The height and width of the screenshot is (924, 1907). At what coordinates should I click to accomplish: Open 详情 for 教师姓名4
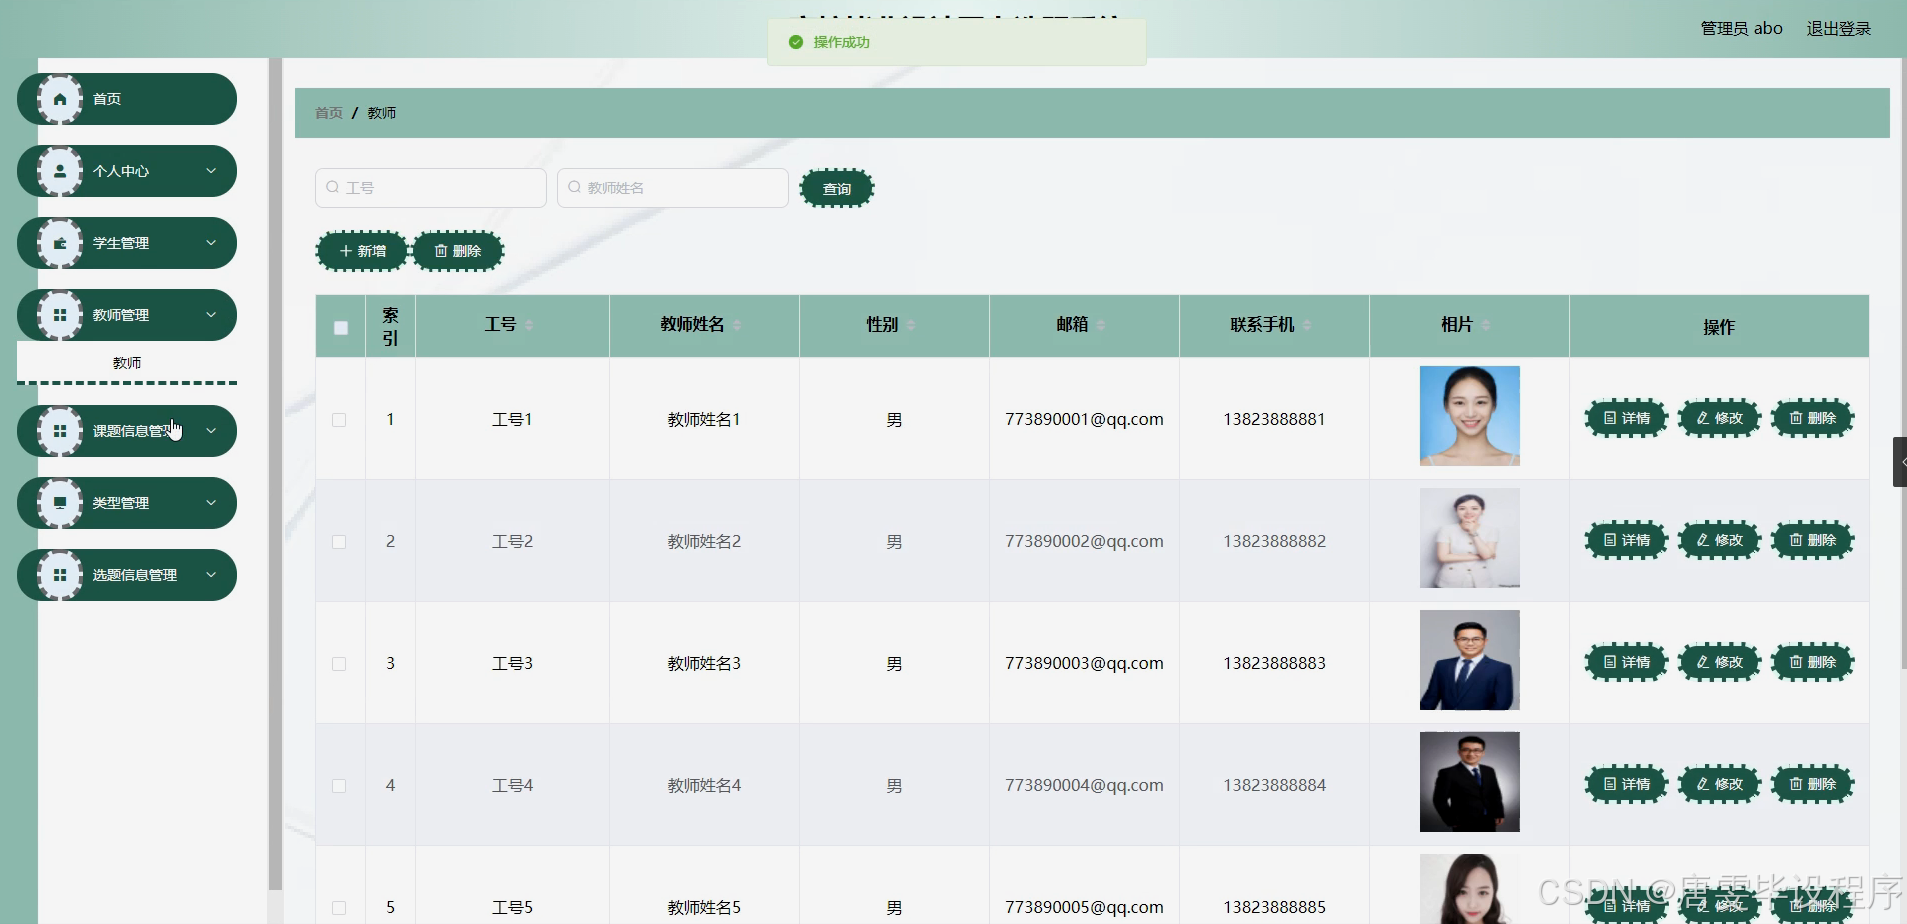(x=1627, y=784)
